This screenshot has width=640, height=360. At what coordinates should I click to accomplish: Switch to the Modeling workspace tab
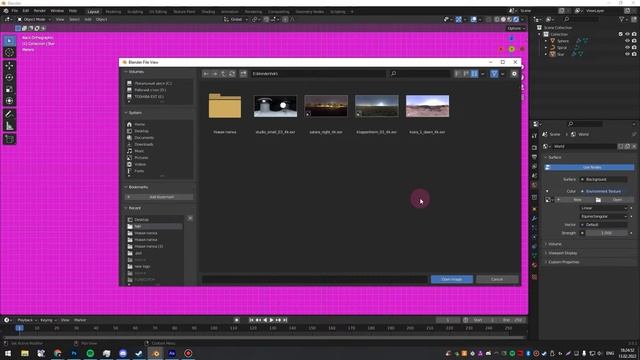point(113,12)
